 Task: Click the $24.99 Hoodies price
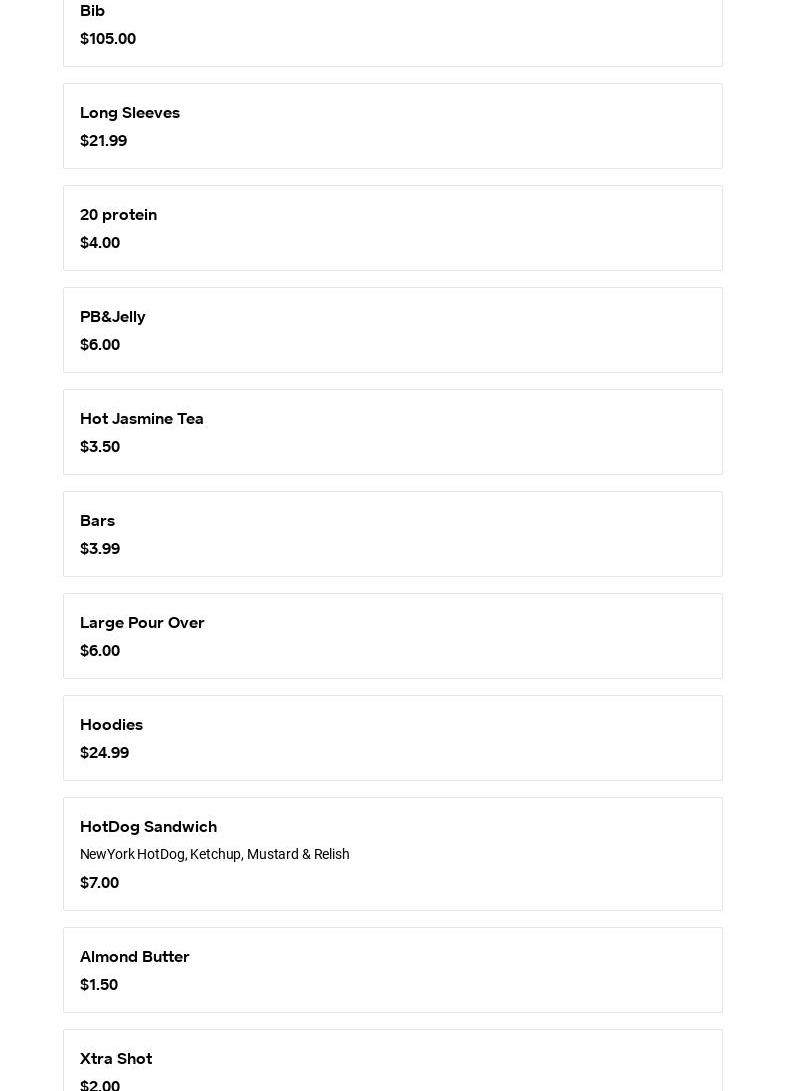click(104, 753)
